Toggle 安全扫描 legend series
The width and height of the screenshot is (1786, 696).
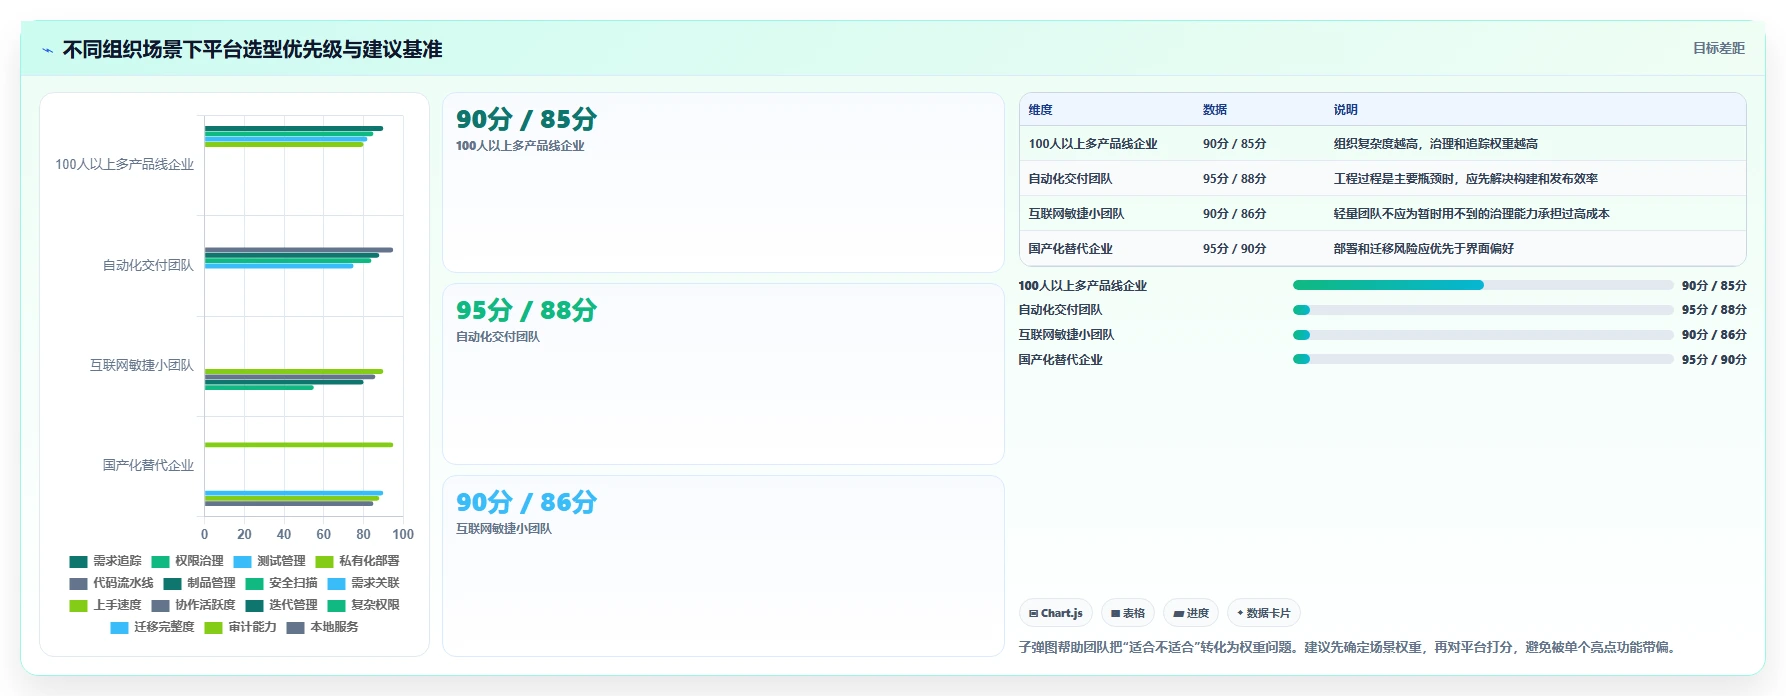281,583
